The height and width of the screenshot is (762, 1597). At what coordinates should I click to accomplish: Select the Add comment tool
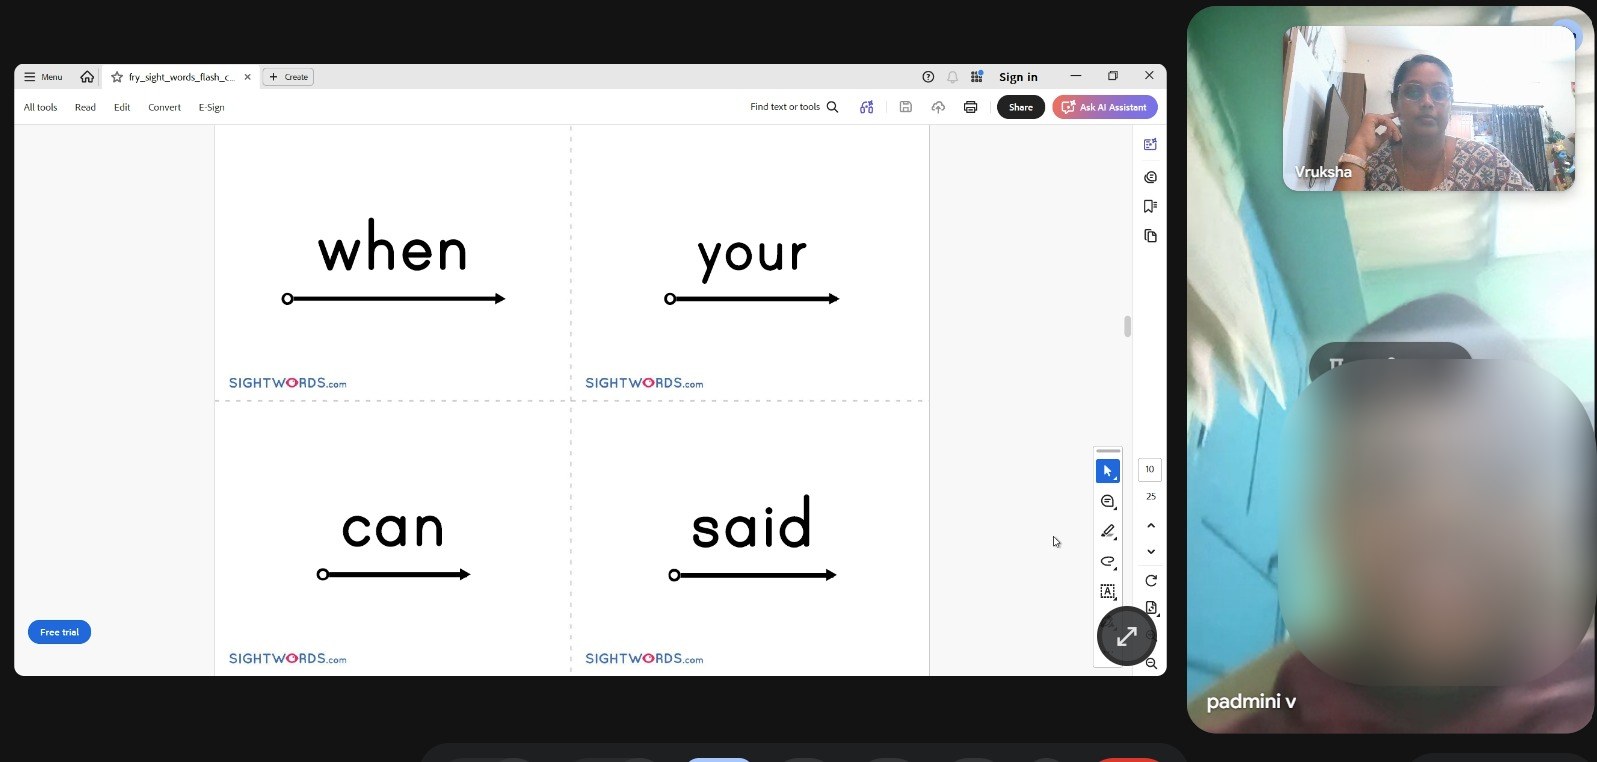coord(1108,501)
